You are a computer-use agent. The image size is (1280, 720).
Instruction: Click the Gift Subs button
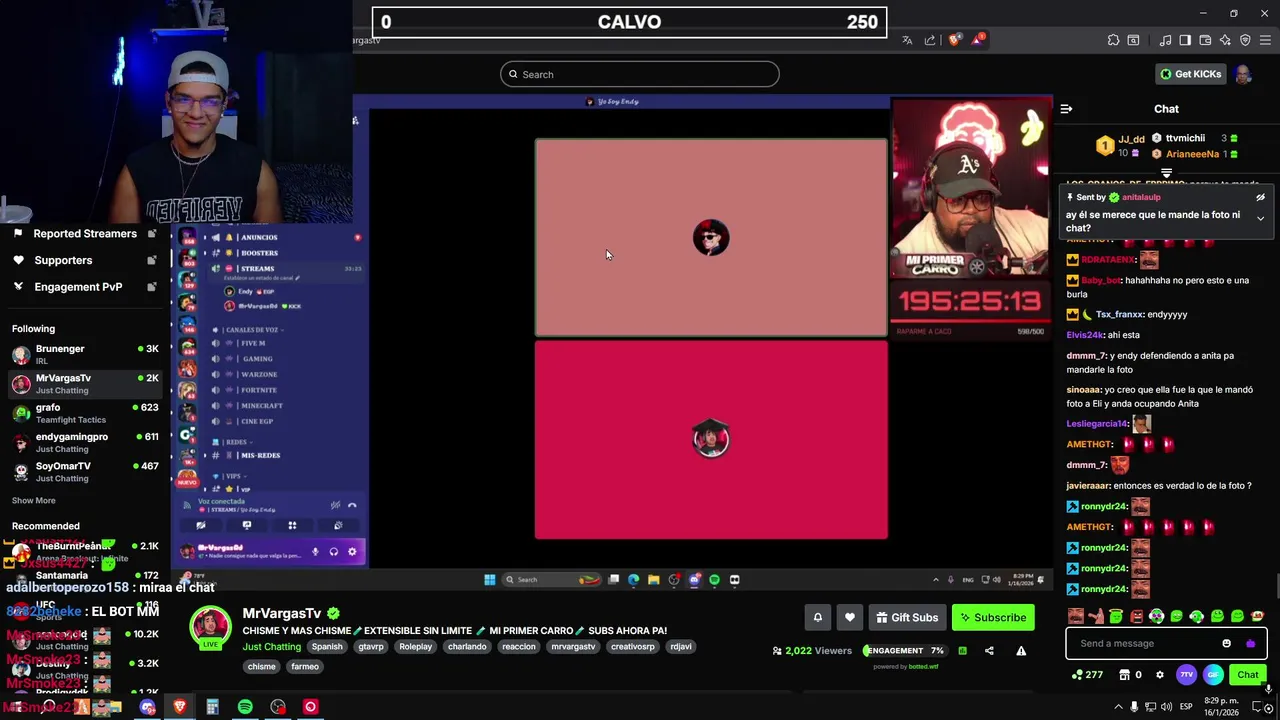906,618
